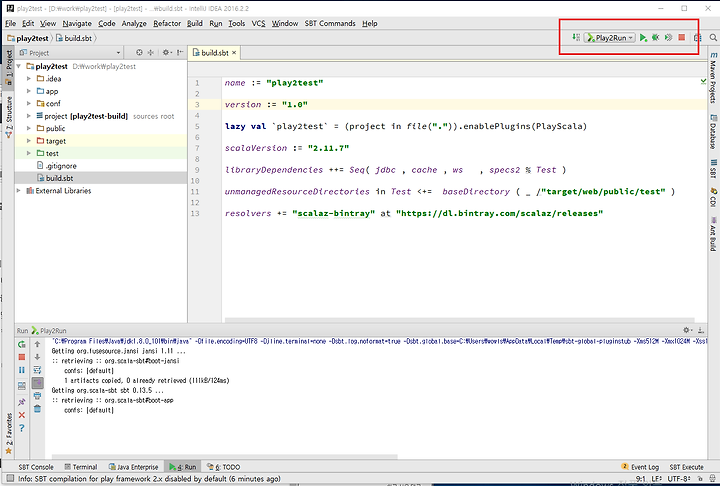Expand the app folder
Image resolution: width=720 pixels, height=486 pixels.
click(x=29, y=91)
